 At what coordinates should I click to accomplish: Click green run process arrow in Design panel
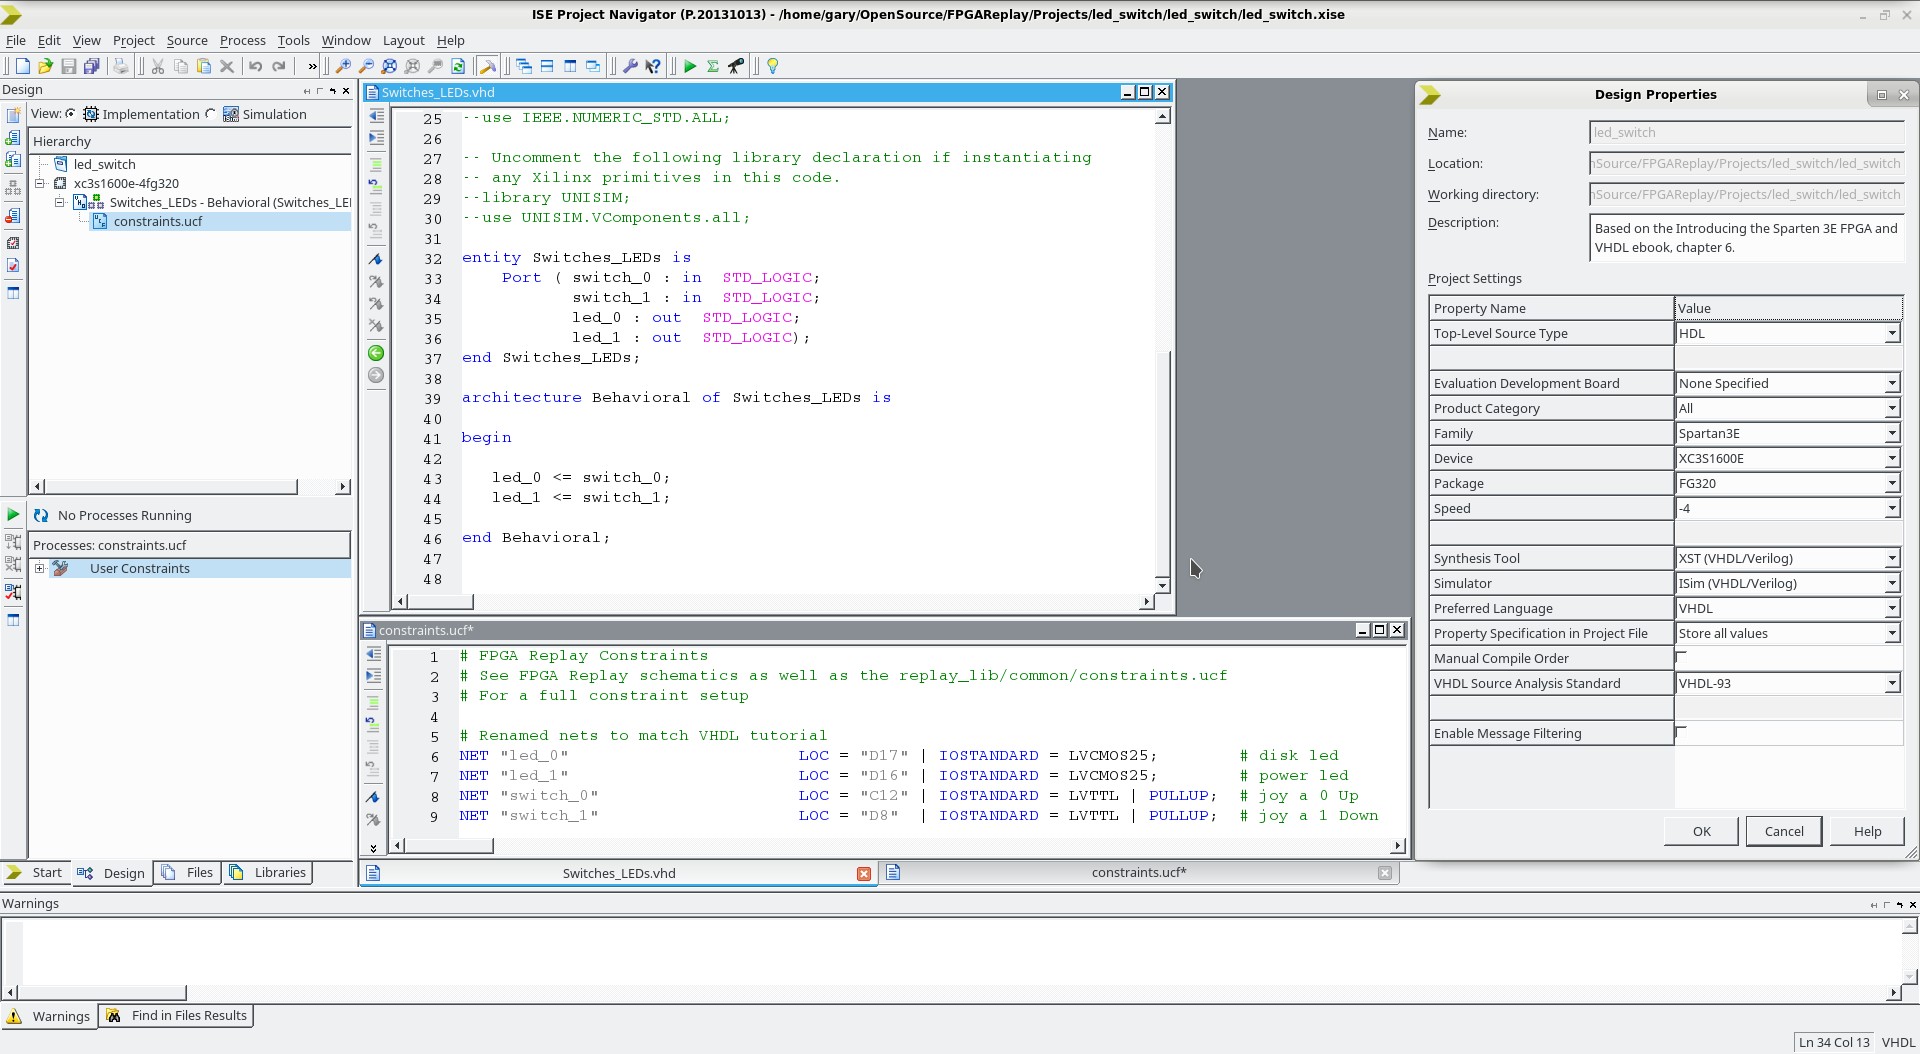pyautogui.click(x=13, y=515)
